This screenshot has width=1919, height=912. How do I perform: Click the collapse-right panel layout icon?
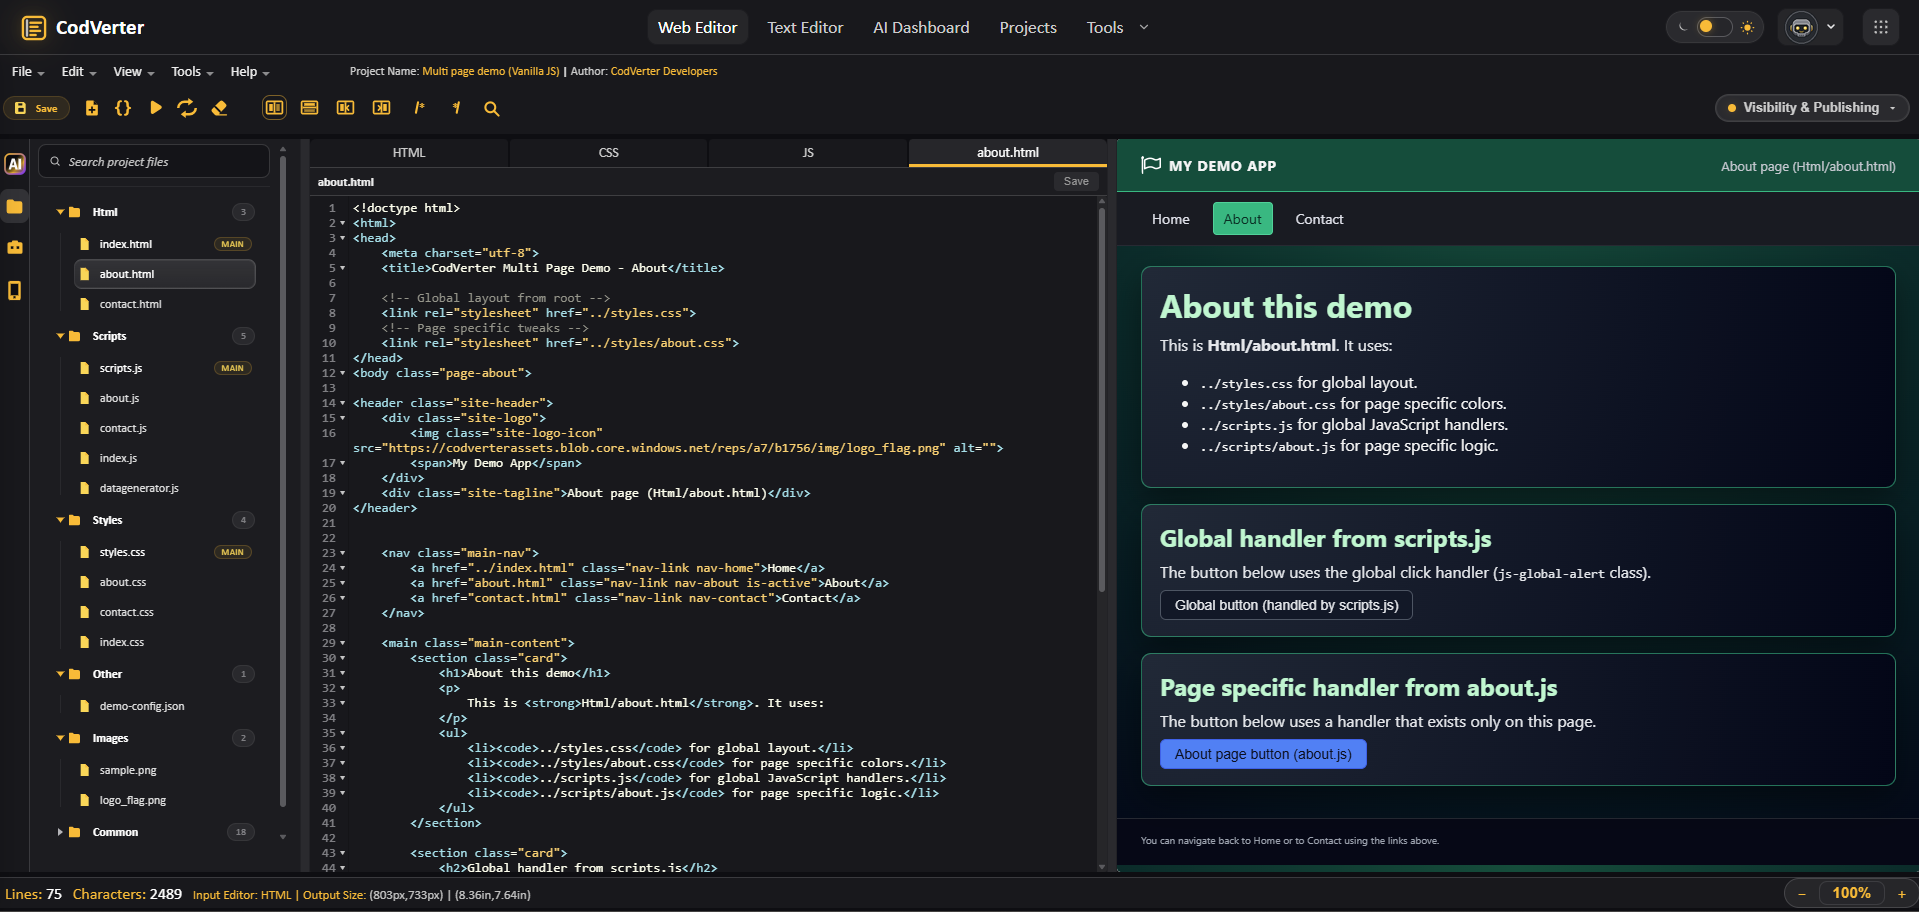point(382,108)
